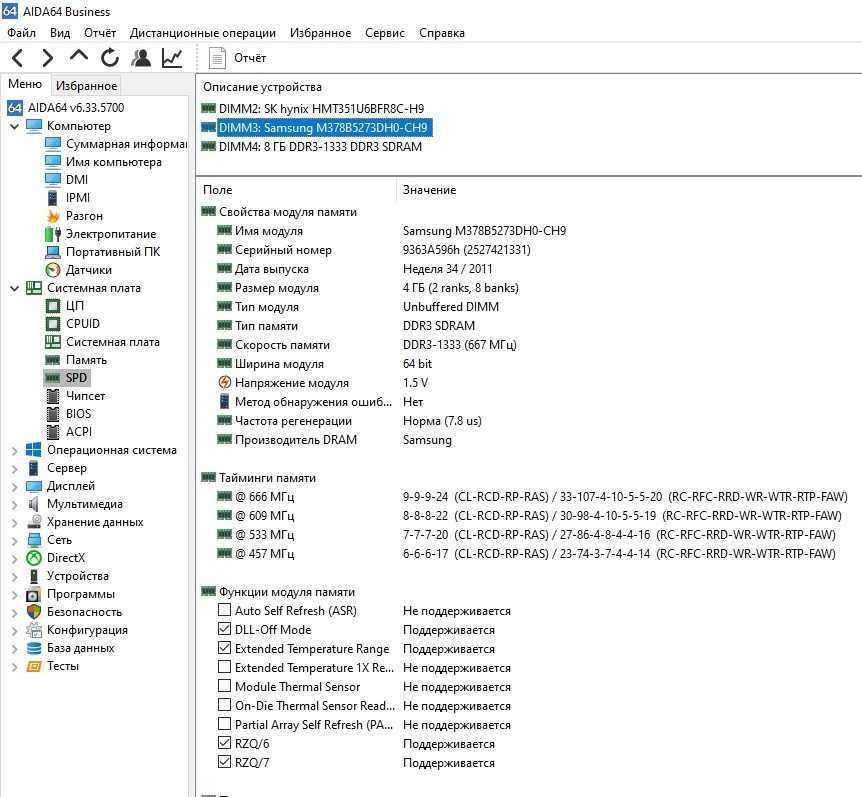The image size is (862, 797).
Task: Open the Портативный ПК item
Action: click(x=102, y=252)
